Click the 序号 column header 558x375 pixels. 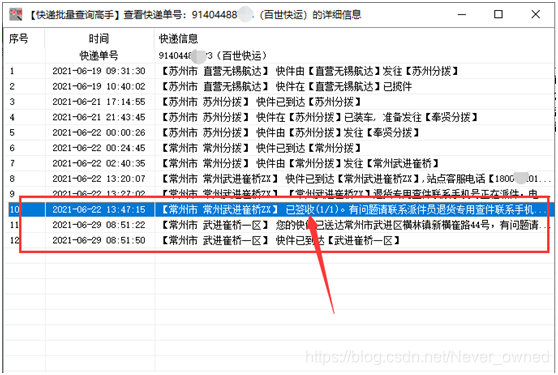(x=19, y=38)
